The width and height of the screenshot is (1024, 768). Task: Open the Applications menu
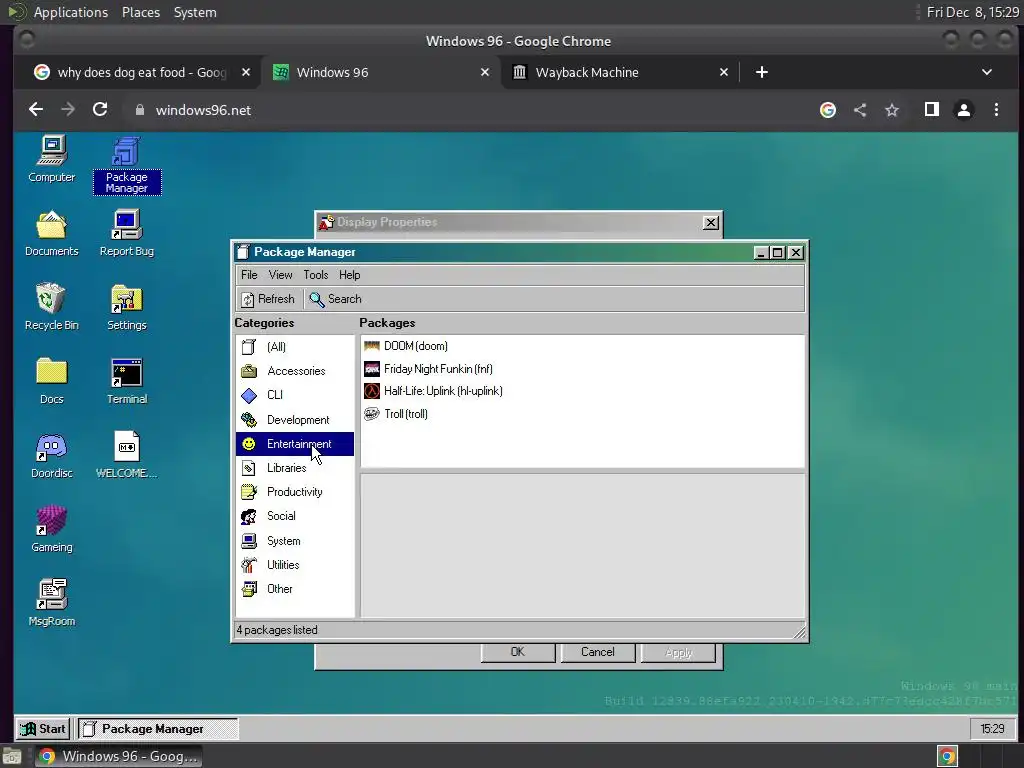71,12
